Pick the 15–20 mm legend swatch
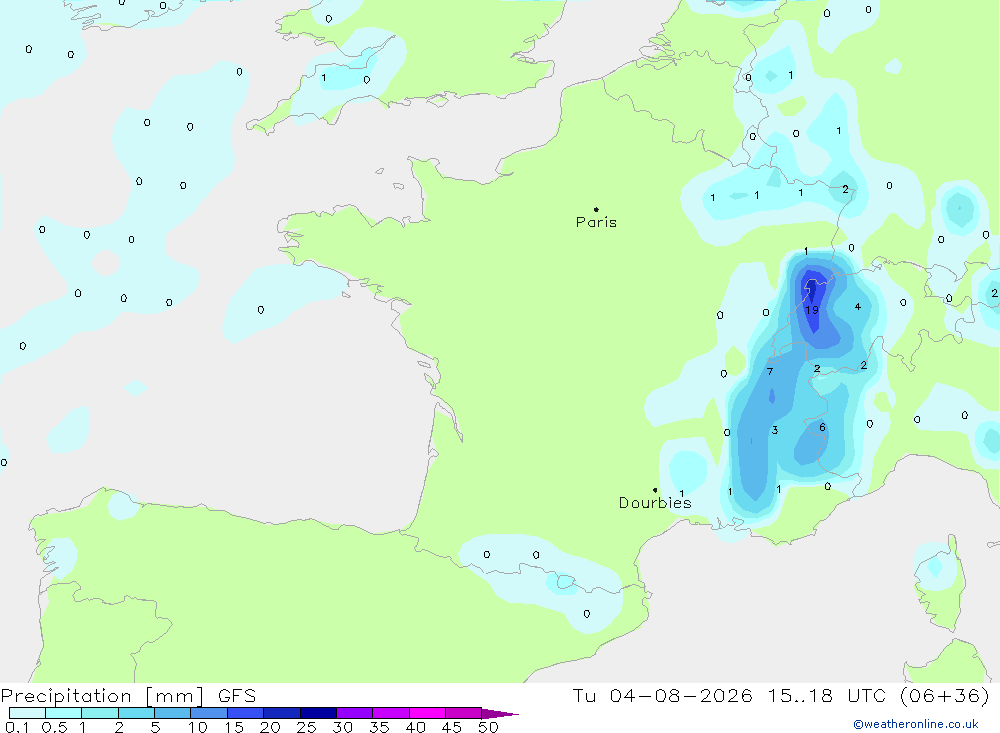 pyautogui.click(x=245, y=713)
